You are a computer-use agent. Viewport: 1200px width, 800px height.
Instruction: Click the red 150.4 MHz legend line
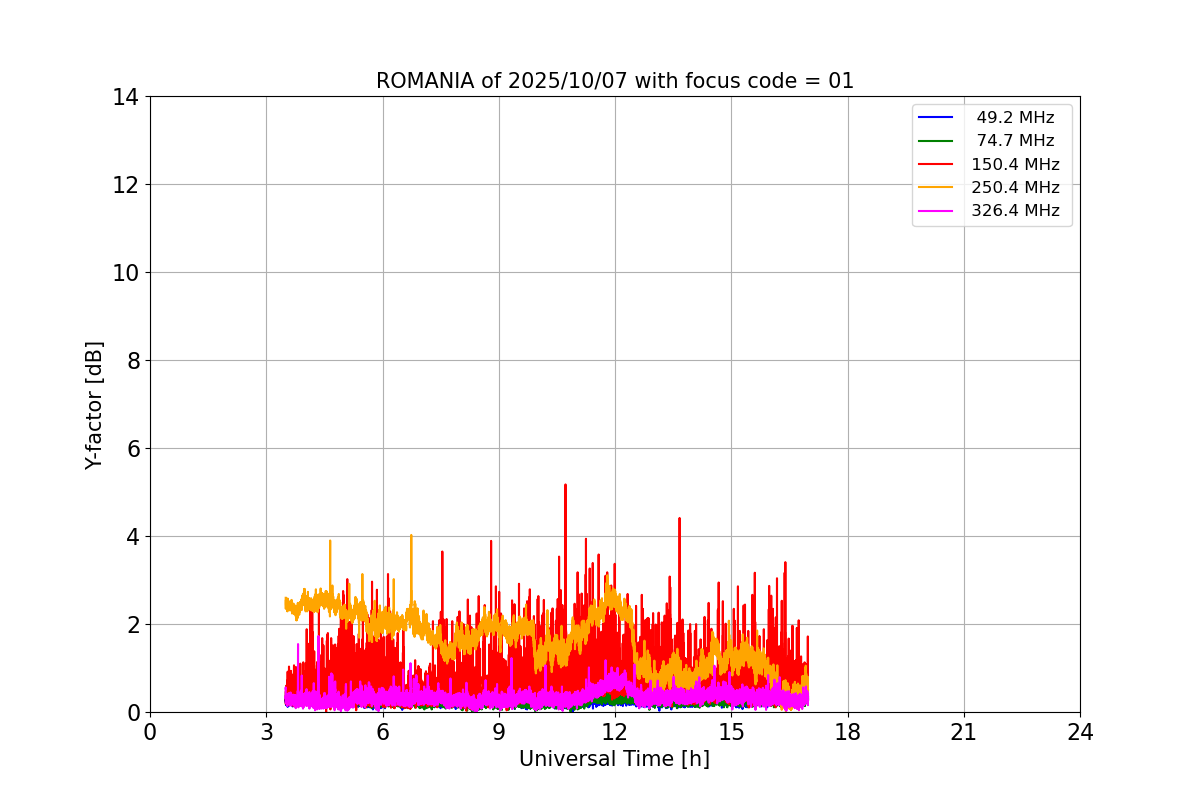936,164
